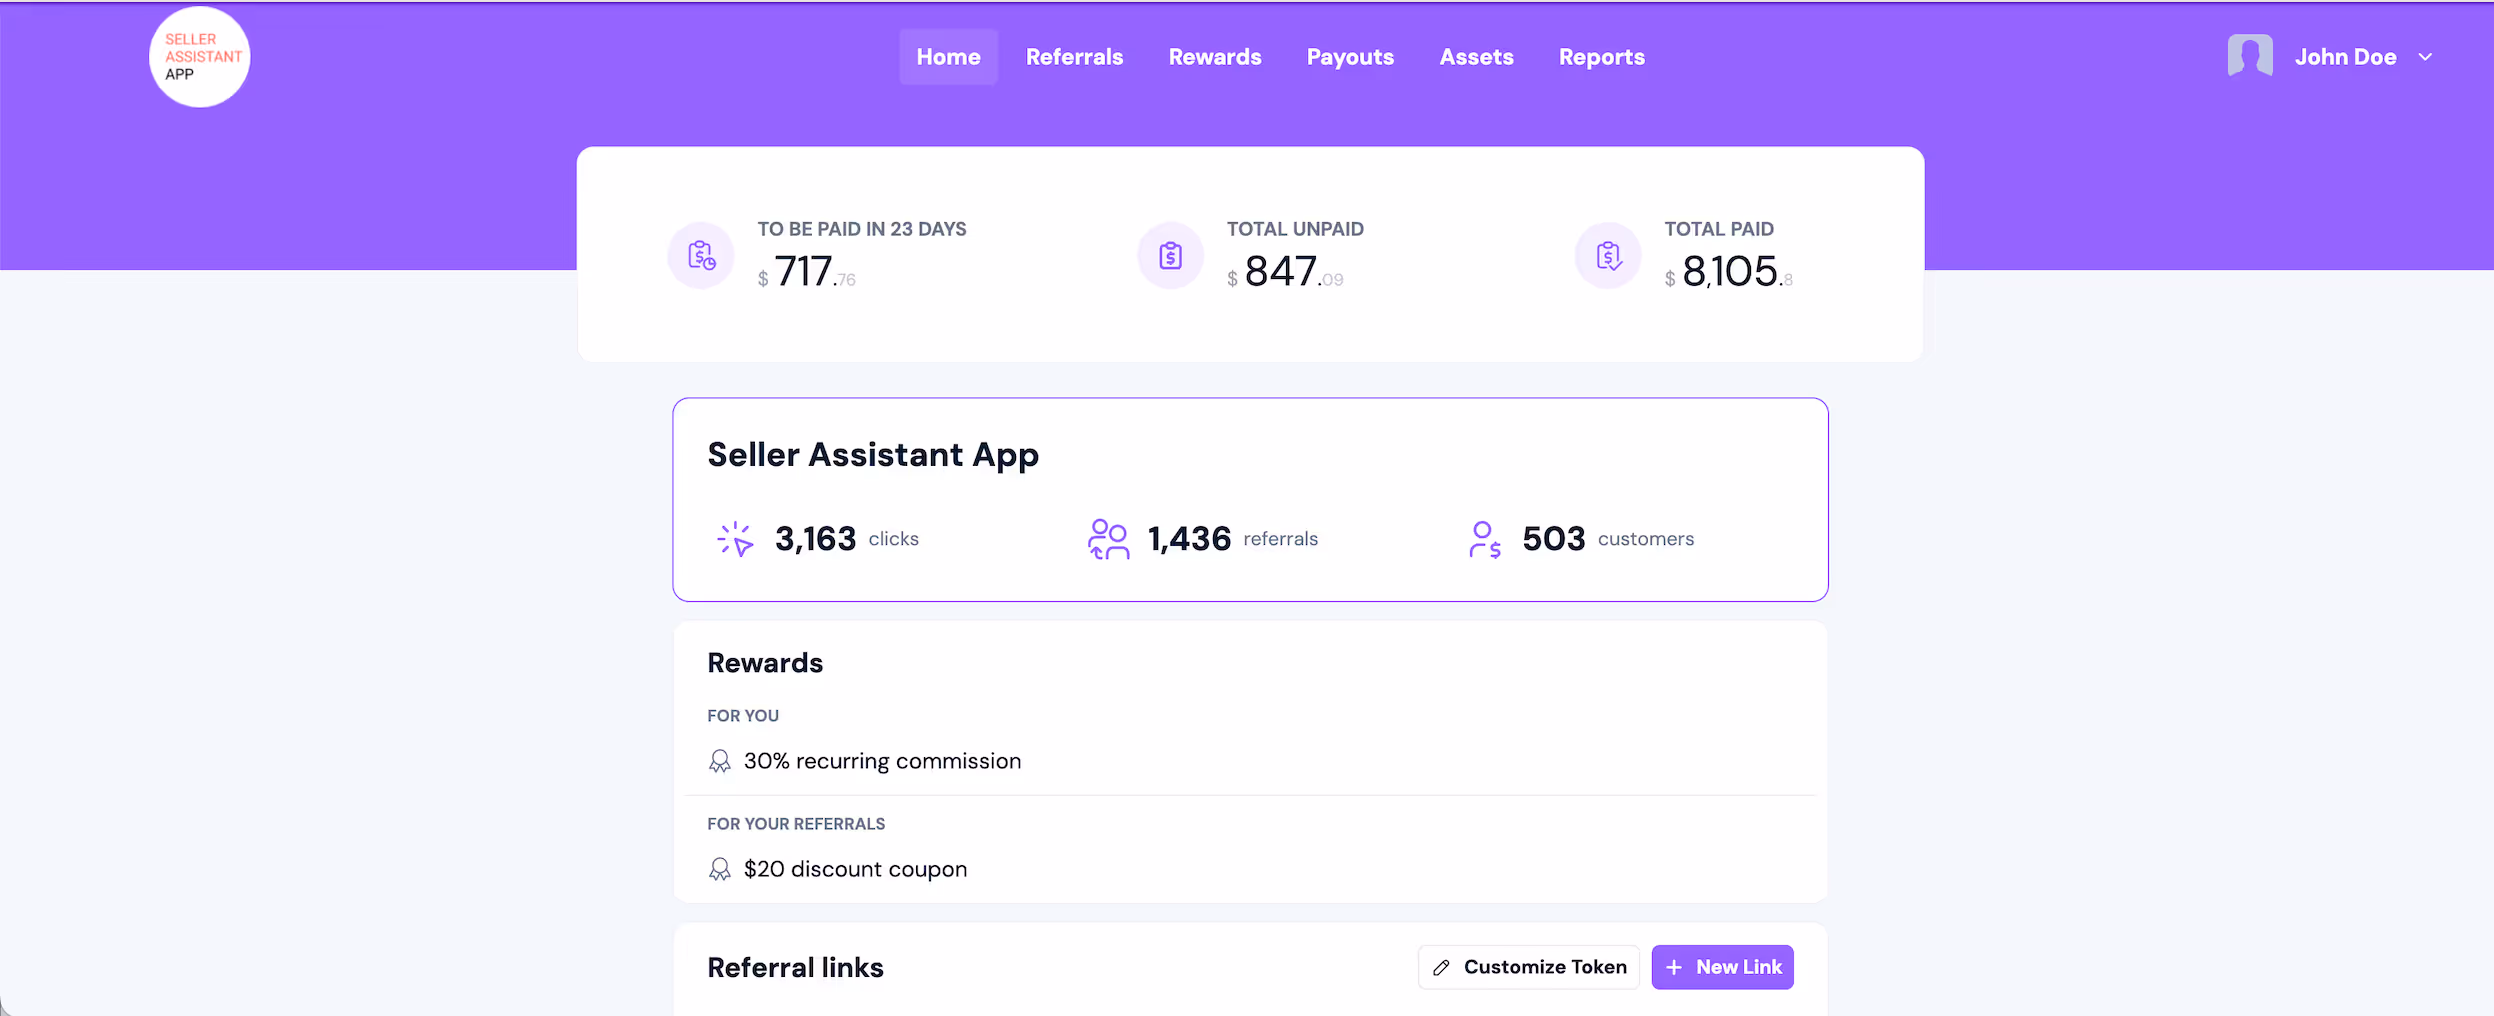Select the John Doe username
Screen dimensions: 2494x1016
(x=2345, y=57)
